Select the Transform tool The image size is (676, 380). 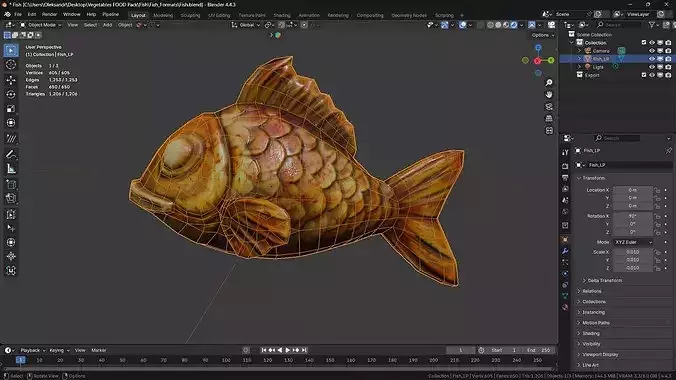(11, 123)
